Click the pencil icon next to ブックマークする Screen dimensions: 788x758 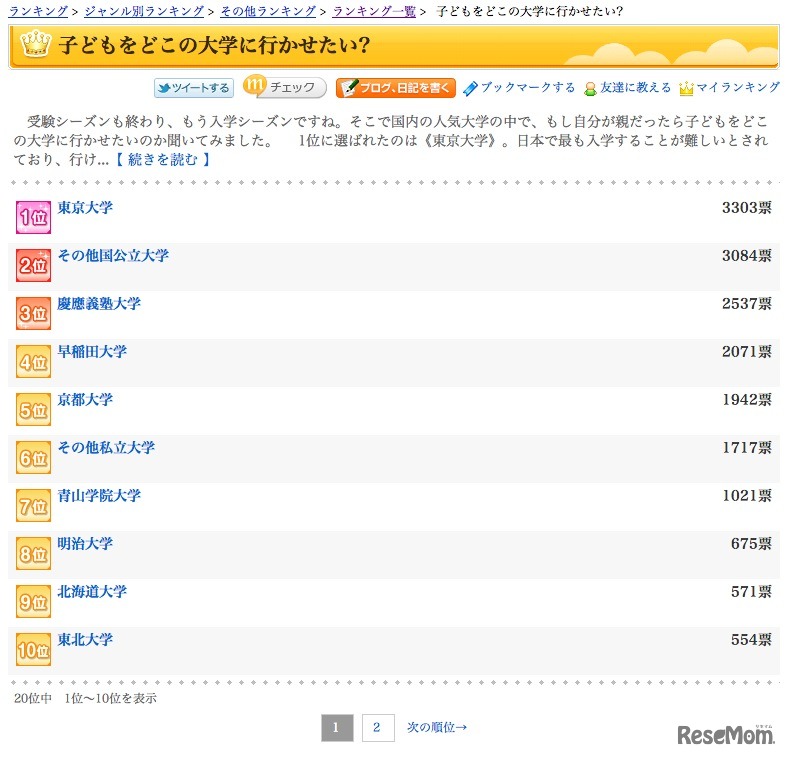(470, 88)
